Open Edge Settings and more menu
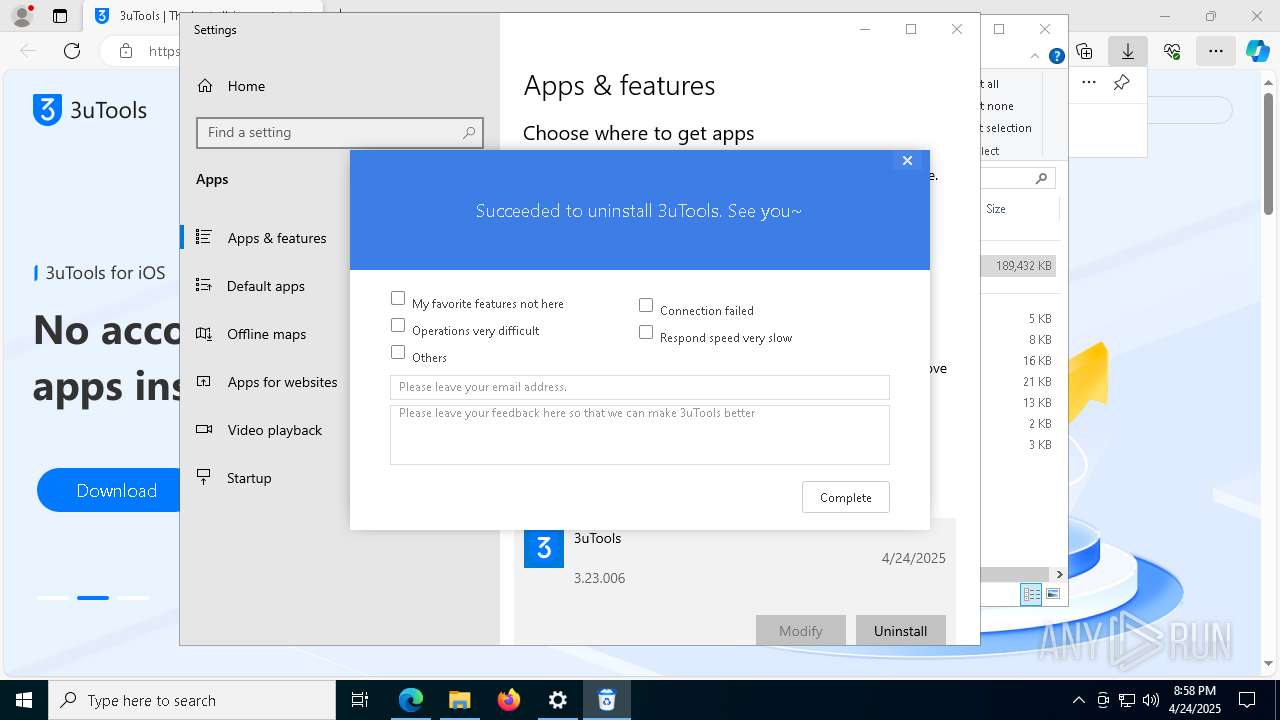The image size is (1280, 720). [1216, 51]
